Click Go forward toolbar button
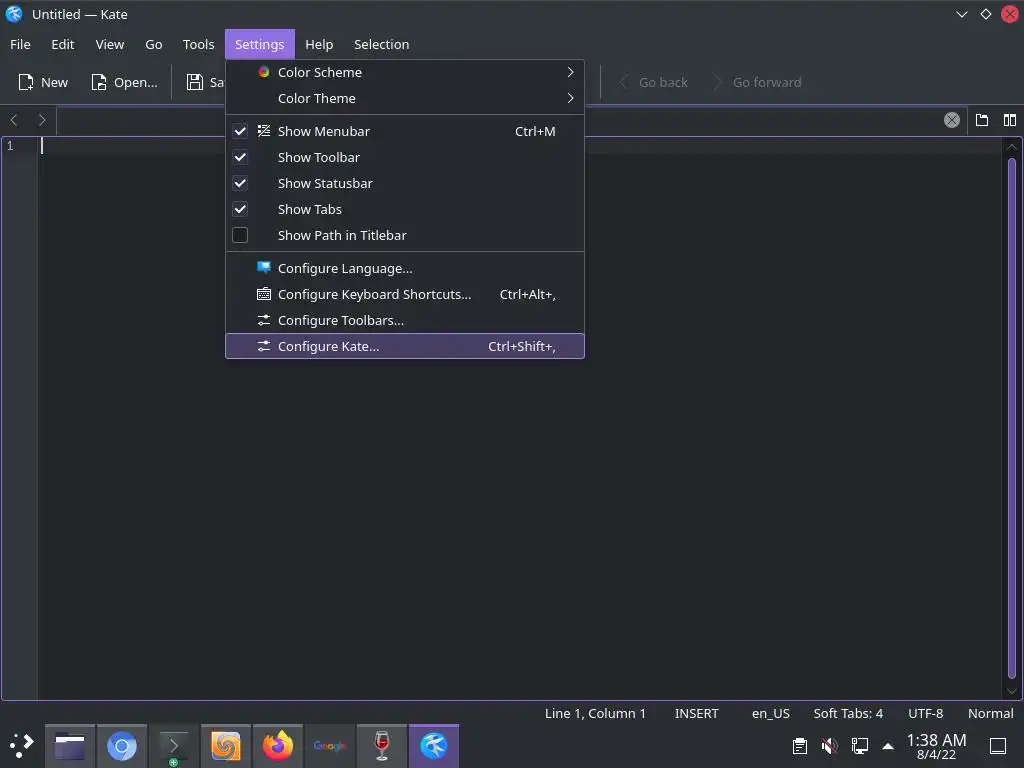The width and height of the screenshot is (1024, 768). tap(758, 82)
